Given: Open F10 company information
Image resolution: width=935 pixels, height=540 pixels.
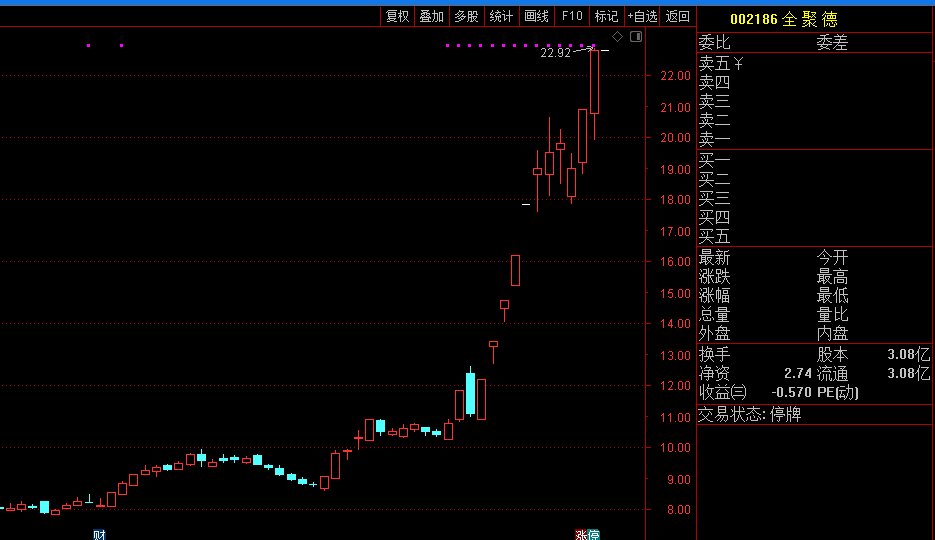Looking at the screenshot, I should coord(572,17).
